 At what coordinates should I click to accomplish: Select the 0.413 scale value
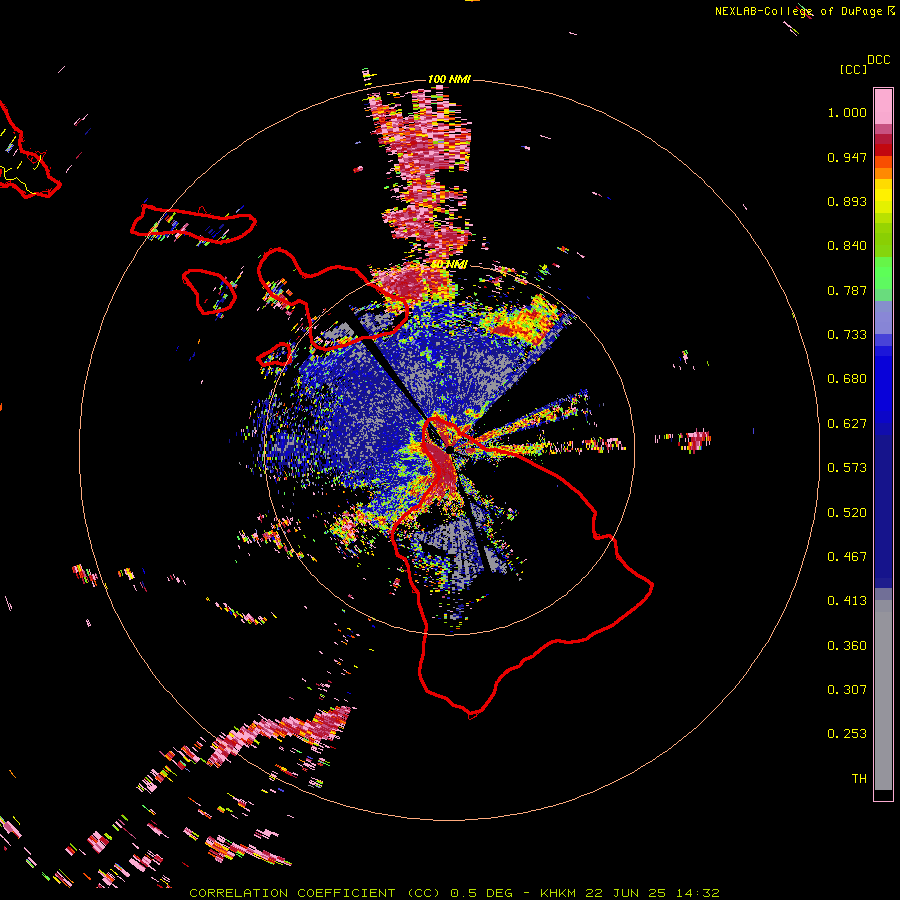click(x=847, y=601)
